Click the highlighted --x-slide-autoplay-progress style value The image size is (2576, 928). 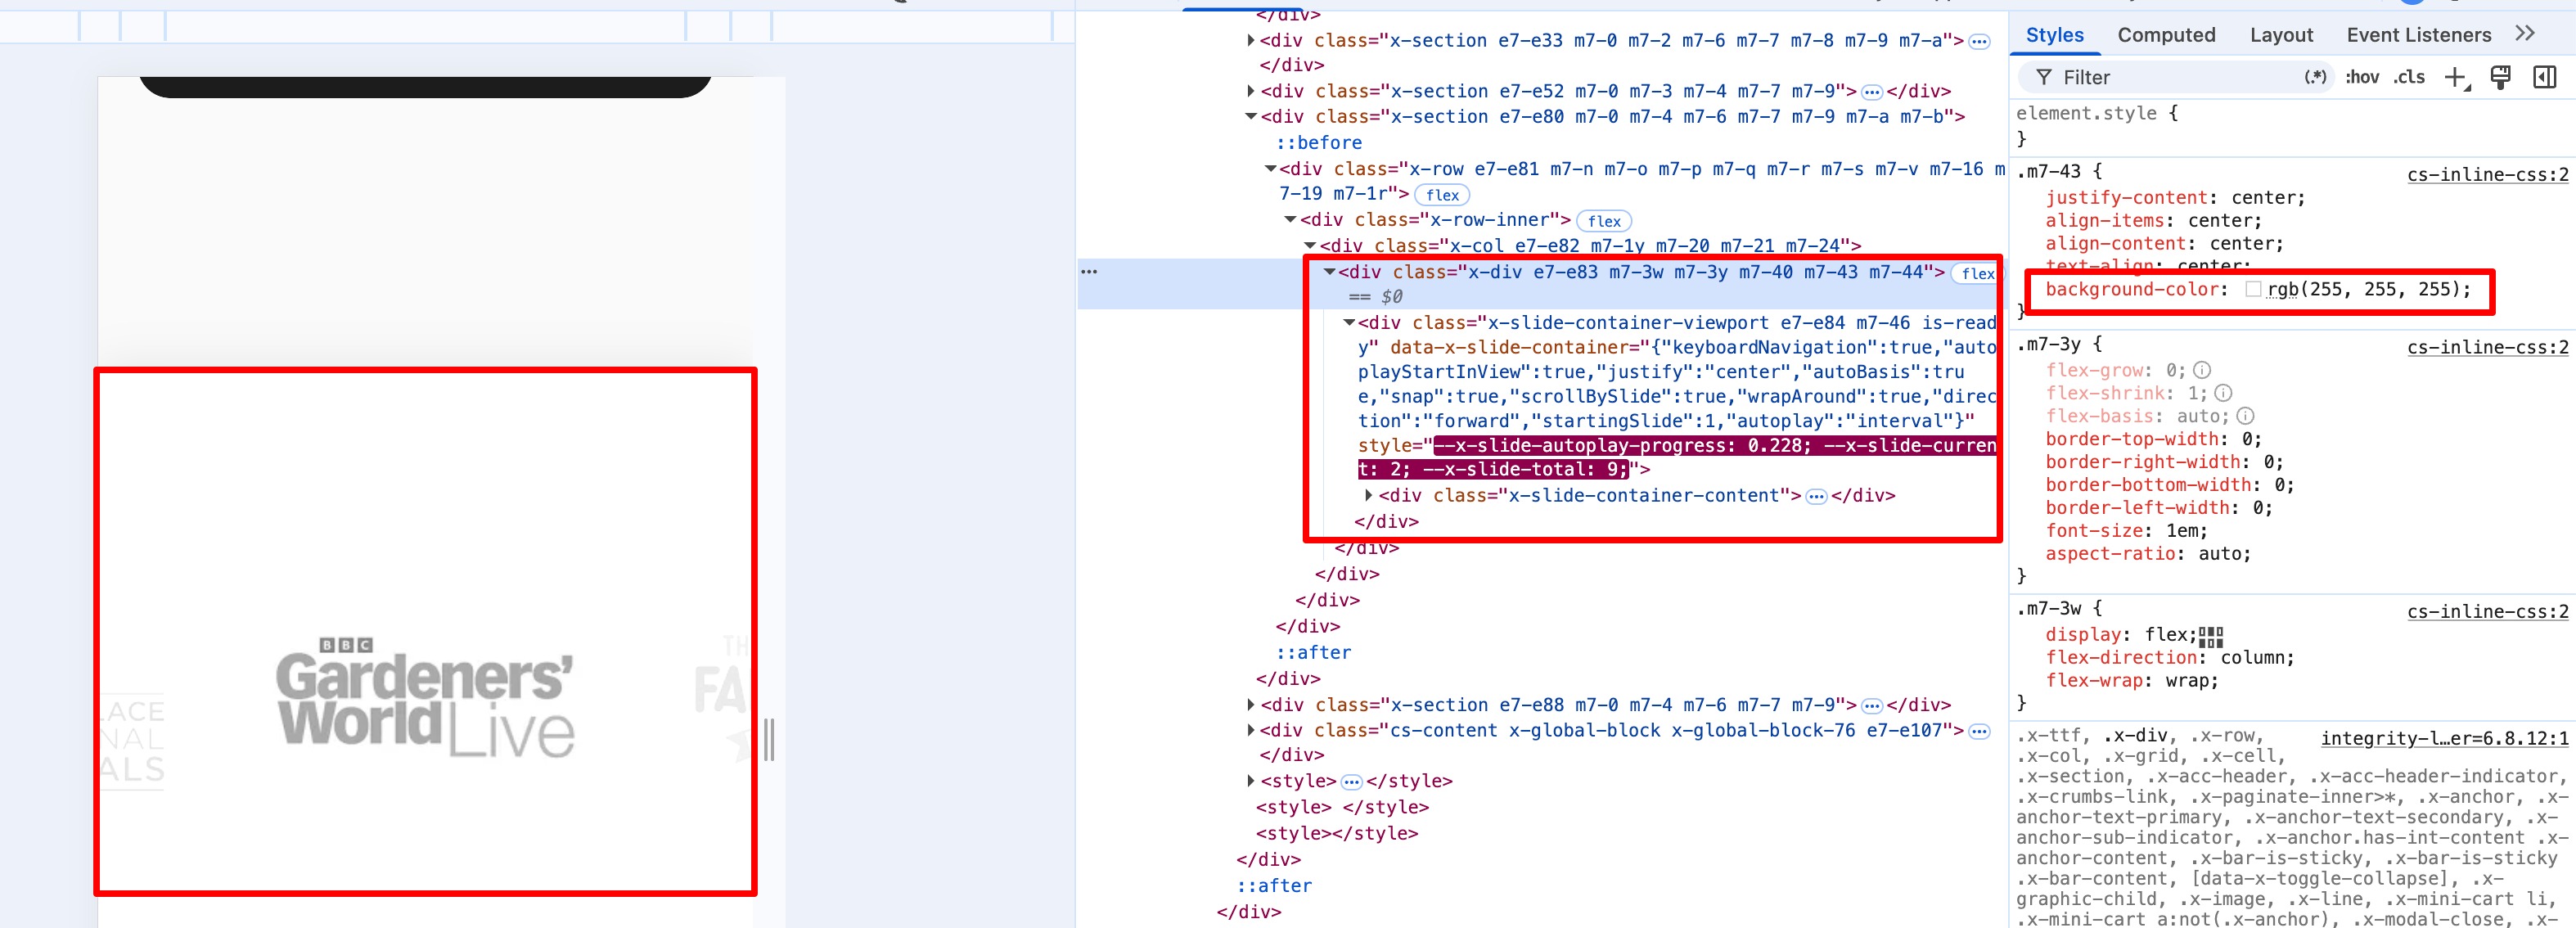coord(1676,458)
